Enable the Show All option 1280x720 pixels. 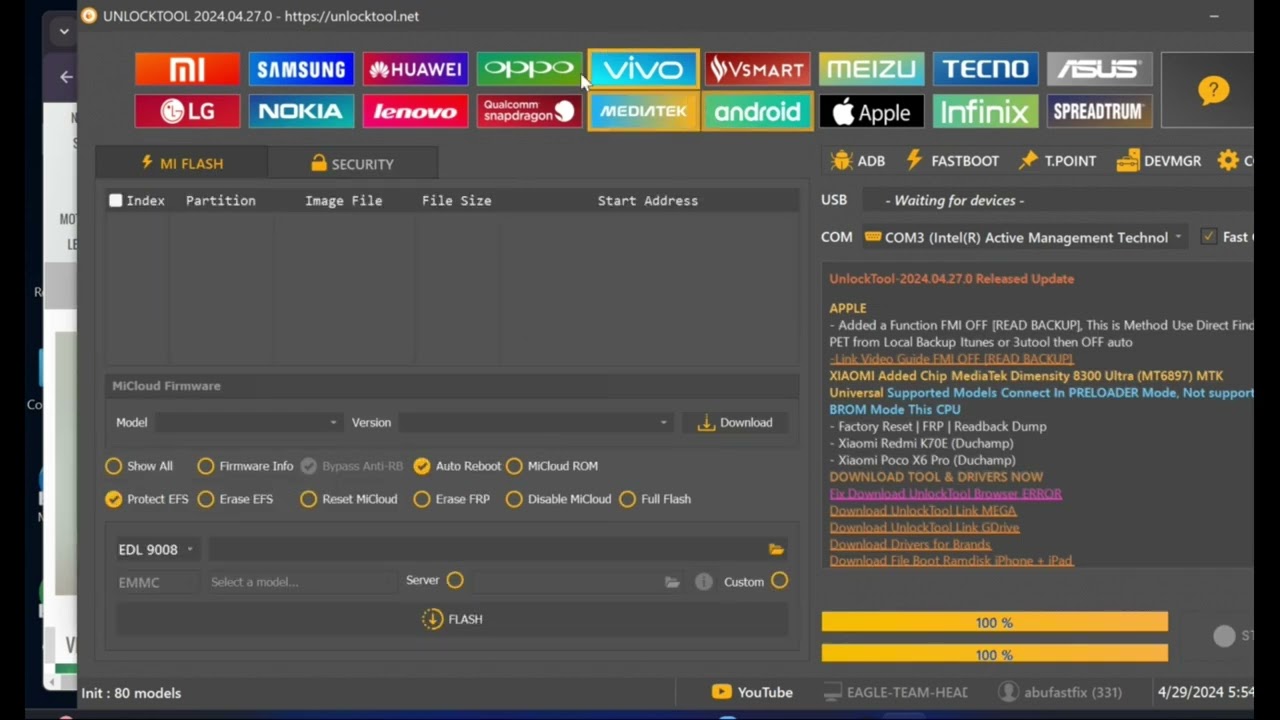pos(139,466)
